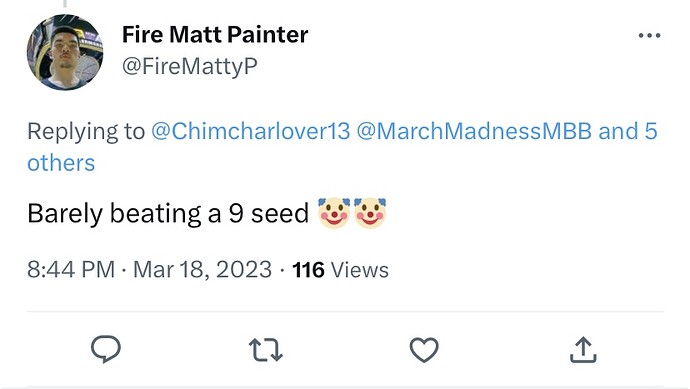The height and width of the screenshot is (389, 690).
Task: Select the 'Views' label next to 116
Action: click(360, 270)
